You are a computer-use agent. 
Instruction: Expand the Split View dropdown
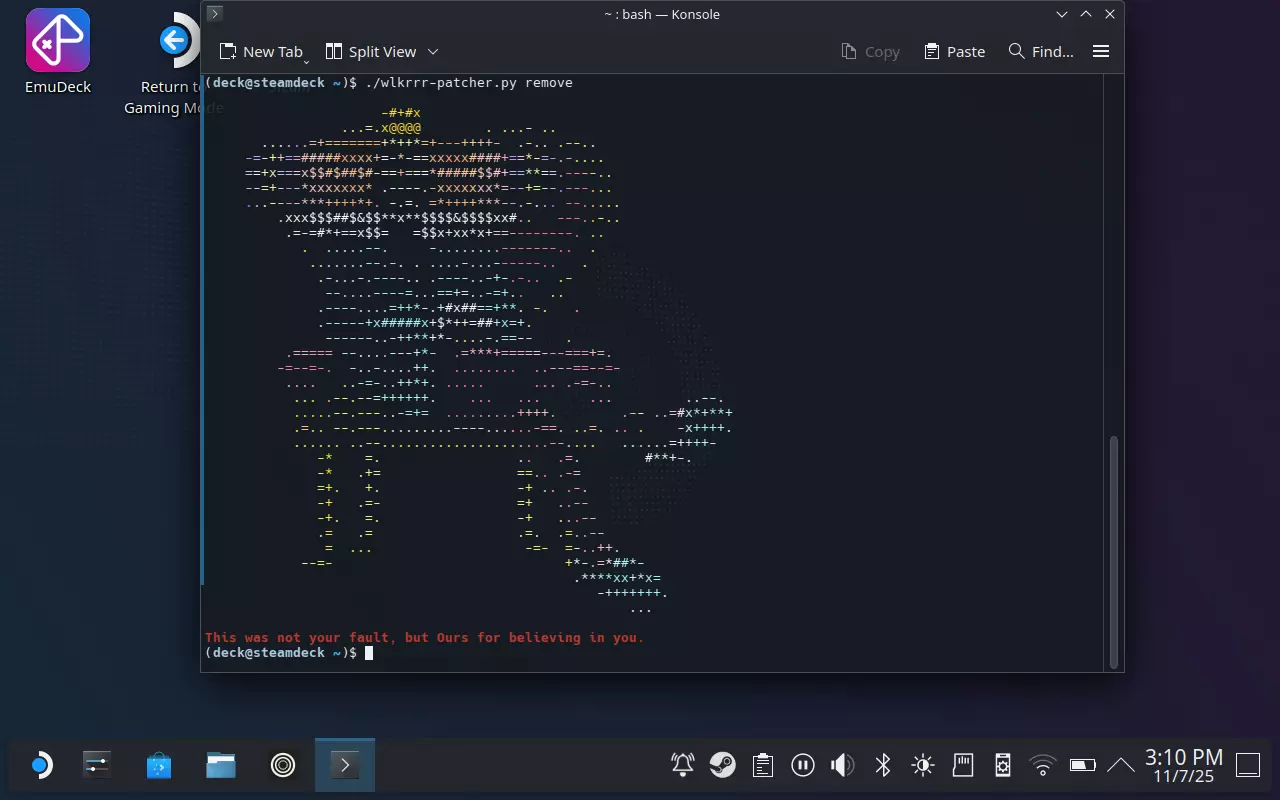tap(433, 52)
